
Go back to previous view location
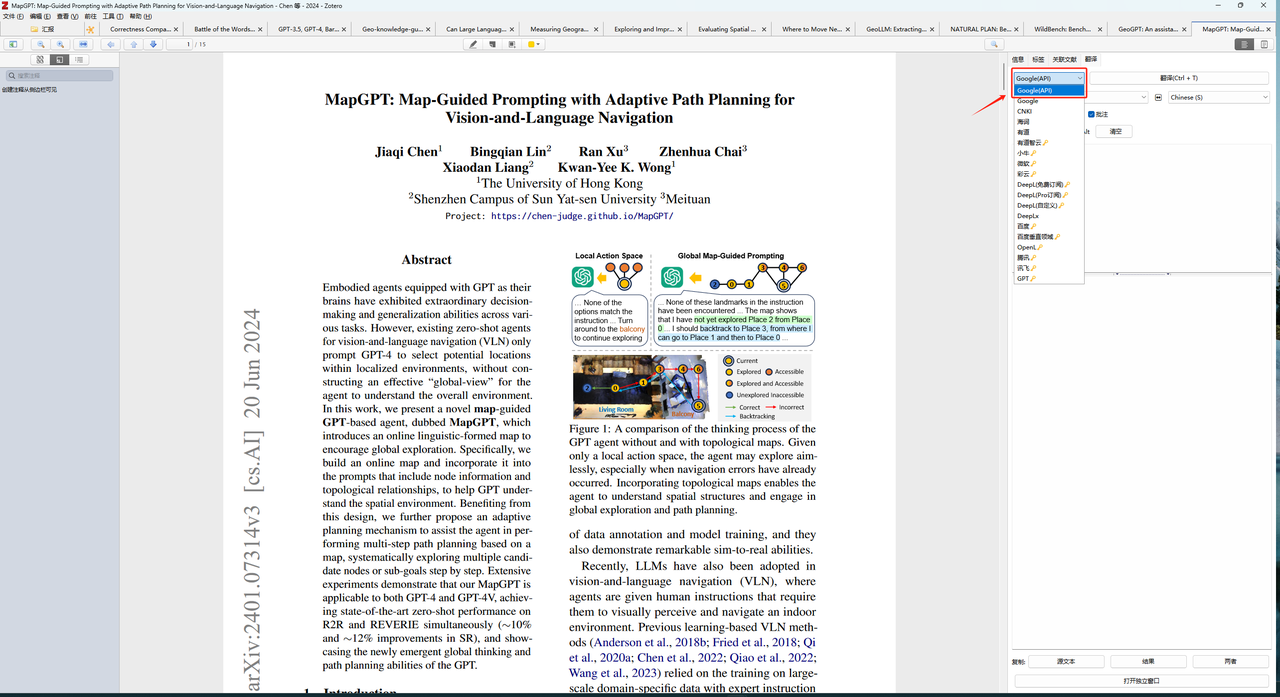point(111,44)
